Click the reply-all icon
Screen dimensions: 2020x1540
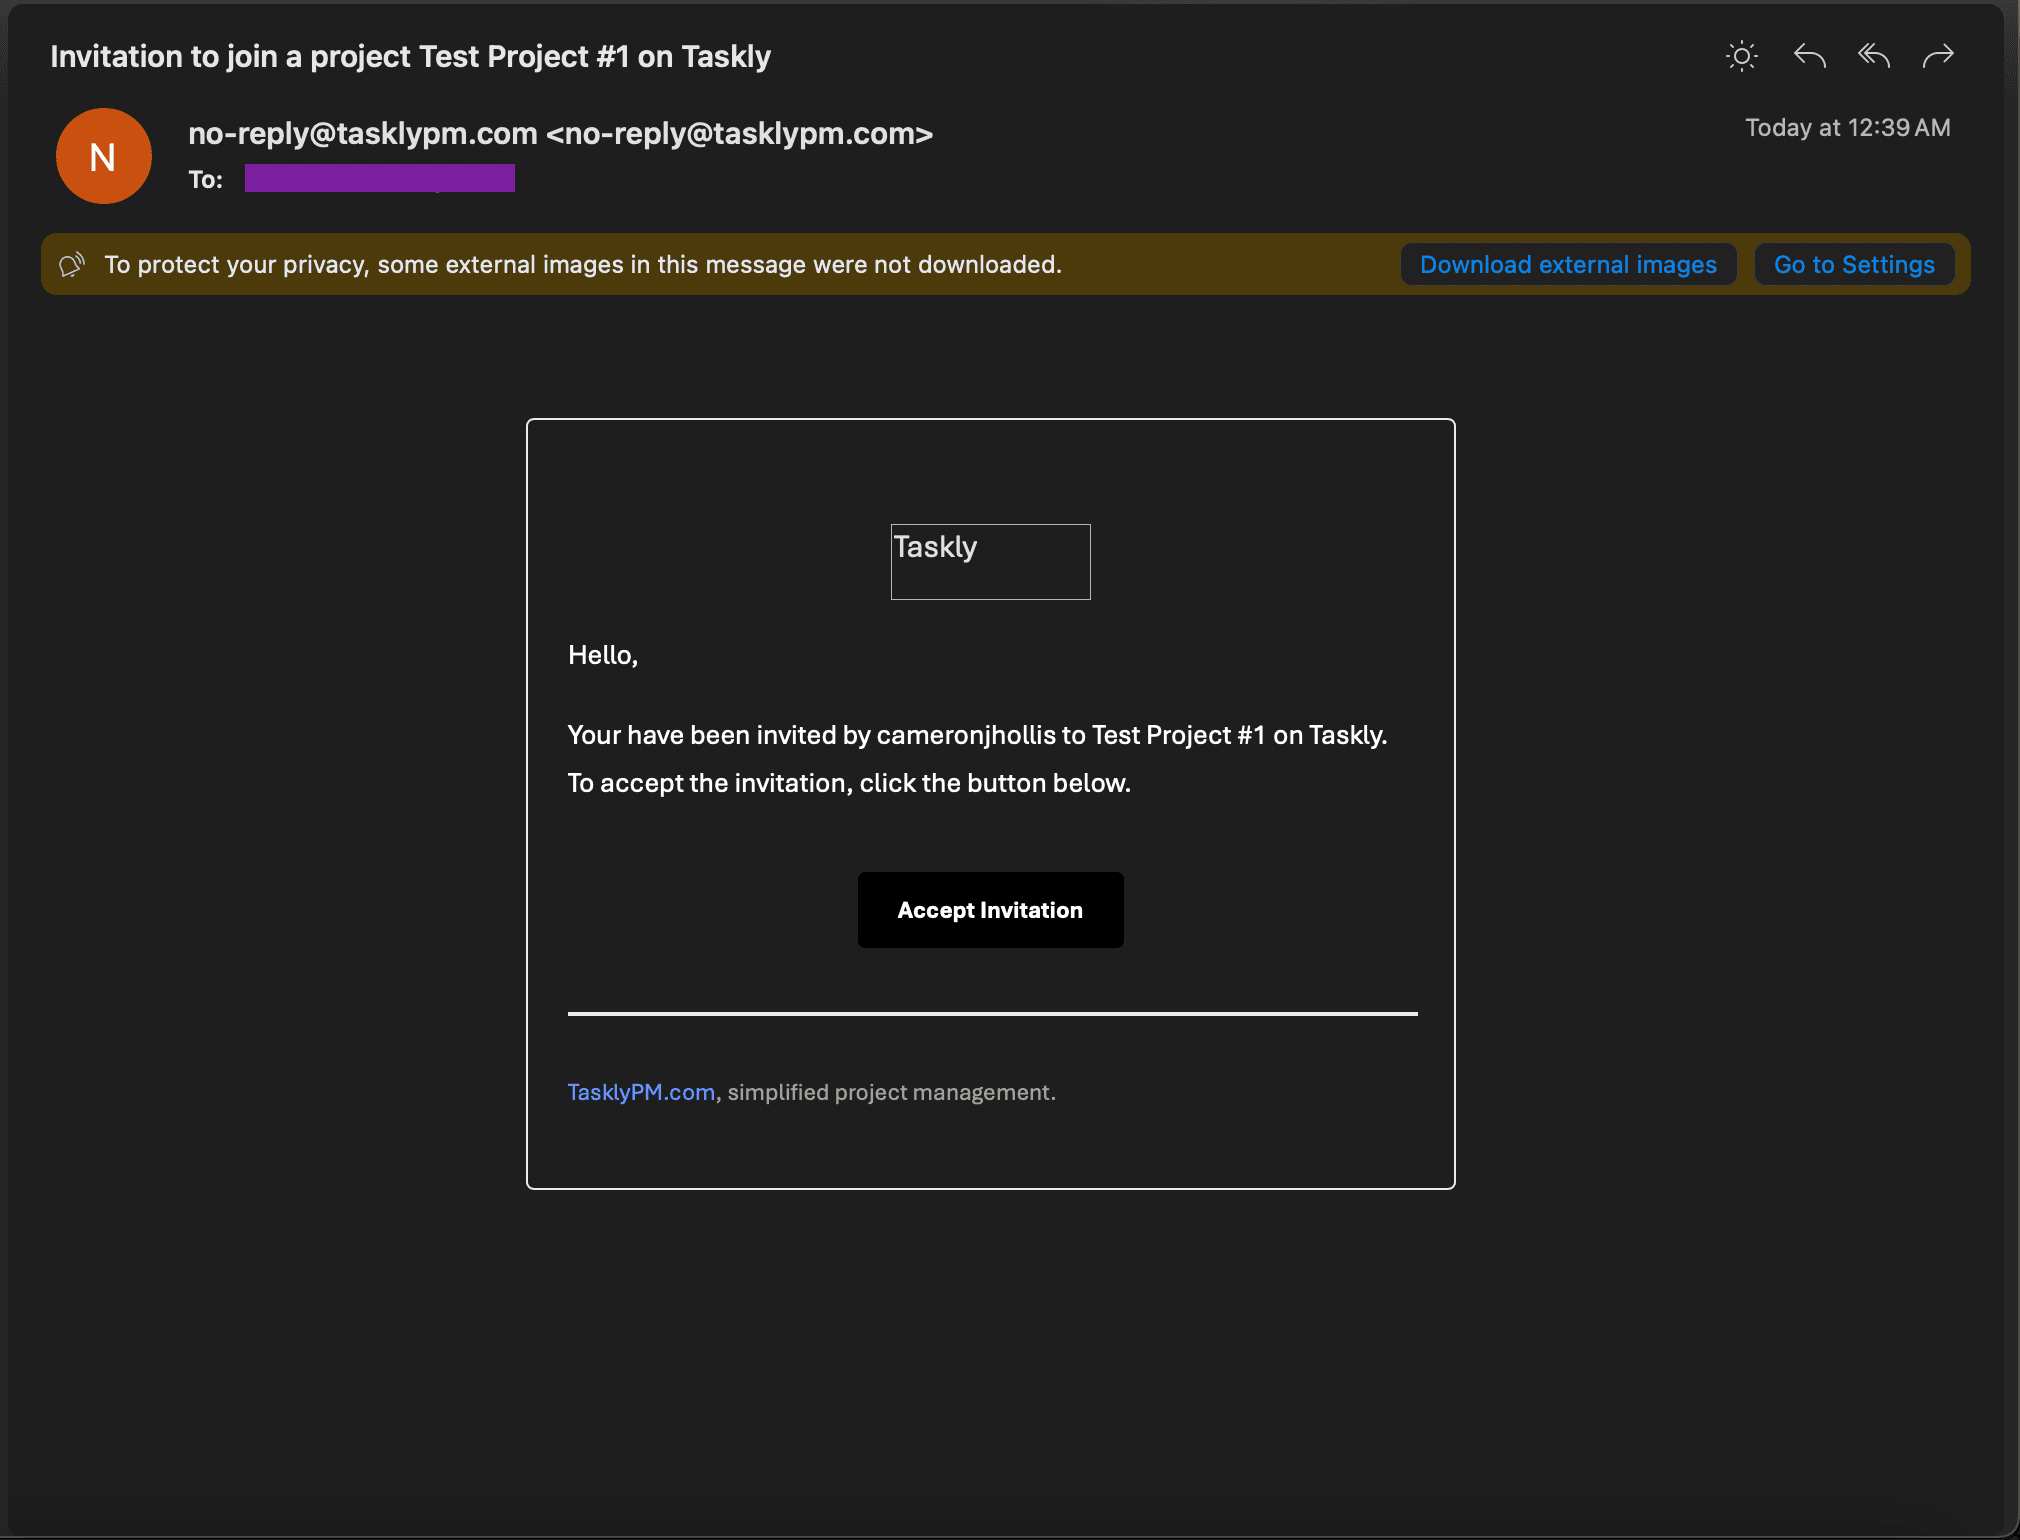point(1873,55)
